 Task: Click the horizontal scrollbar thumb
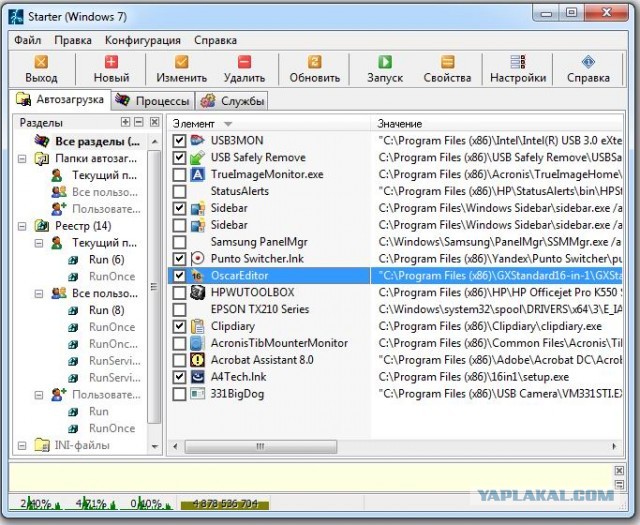pos(261,446)
